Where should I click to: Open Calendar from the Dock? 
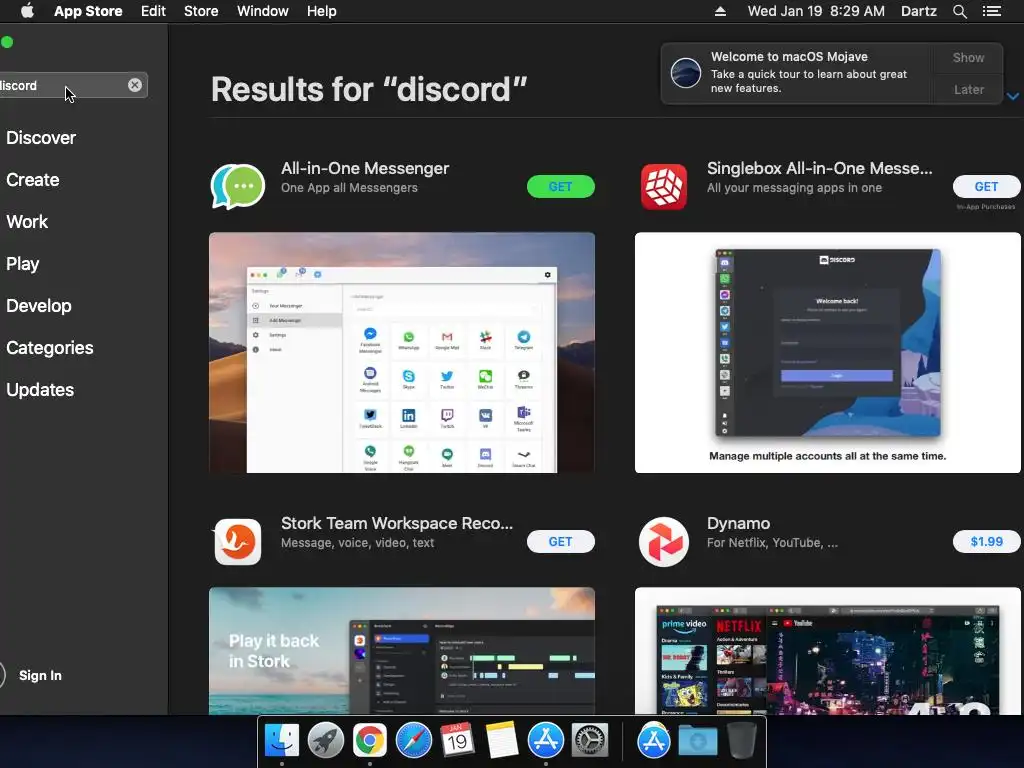[x=457, y=741]
